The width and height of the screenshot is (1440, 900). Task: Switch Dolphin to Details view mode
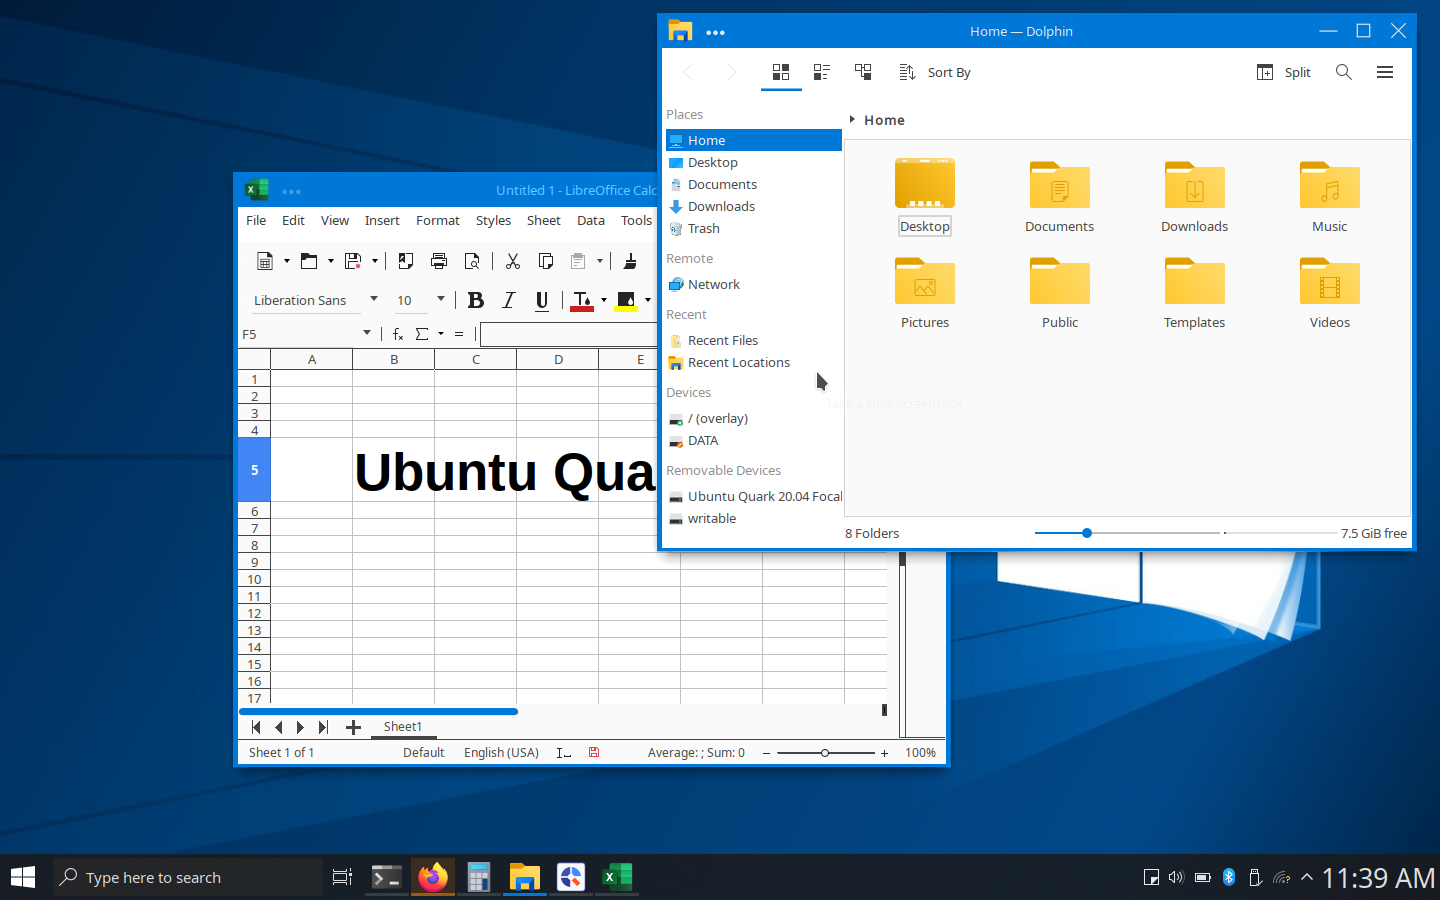(863, 72)
